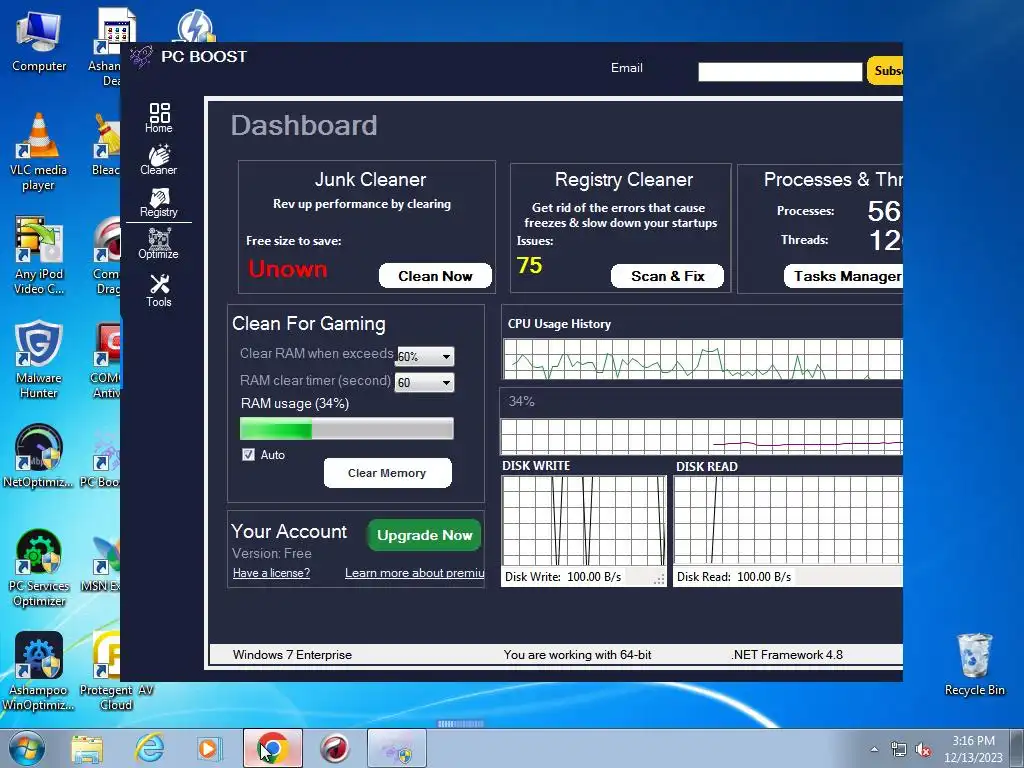Open Protegent AV Cloud shortcut
Image resolution: width=1024 pixels, height=768 pixels.
click(116, 671)
